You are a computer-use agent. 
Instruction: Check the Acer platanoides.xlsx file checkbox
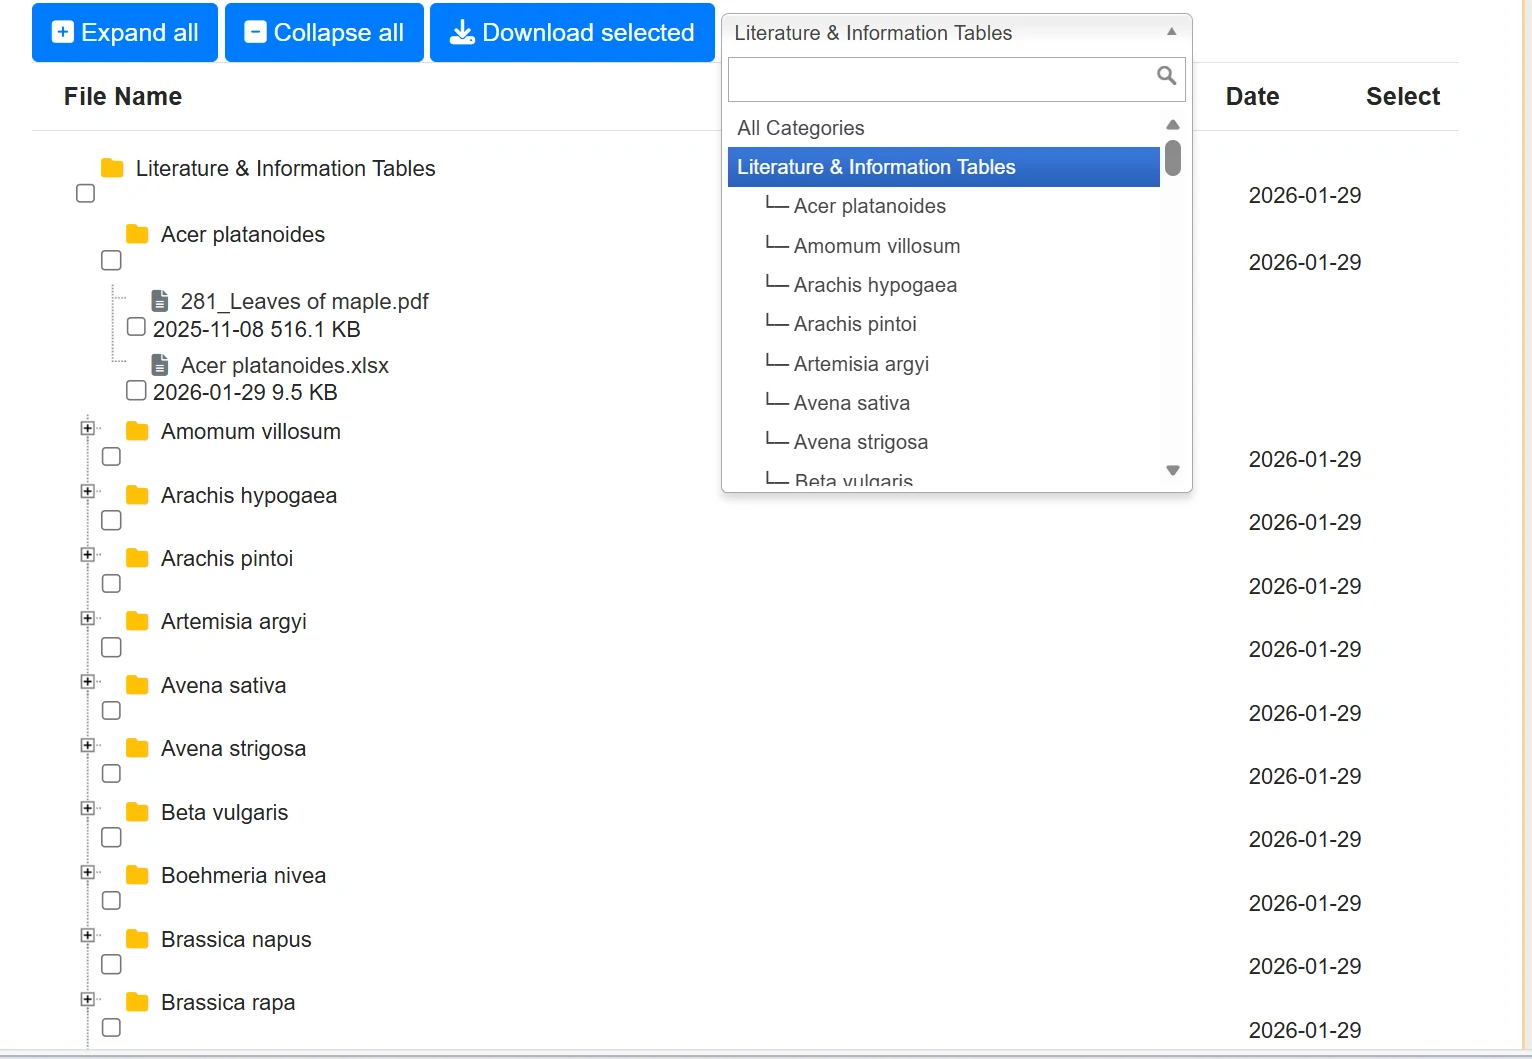pos(136,391)
